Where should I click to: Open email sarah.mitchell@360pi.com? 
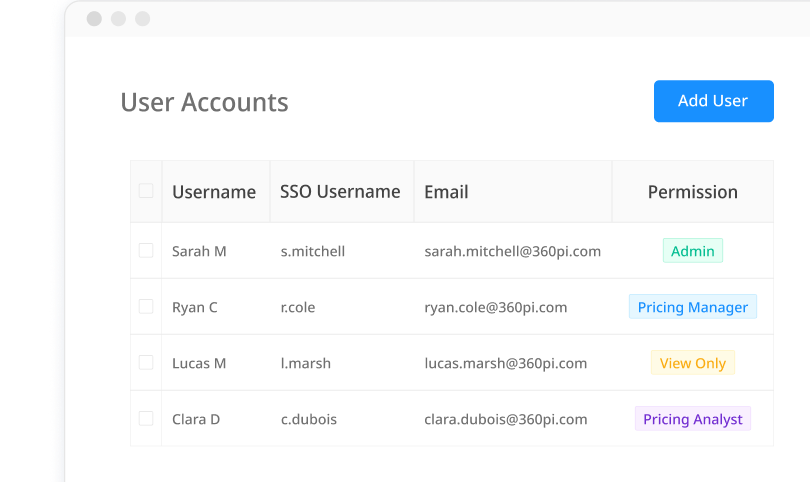click(x=512, y=251)
